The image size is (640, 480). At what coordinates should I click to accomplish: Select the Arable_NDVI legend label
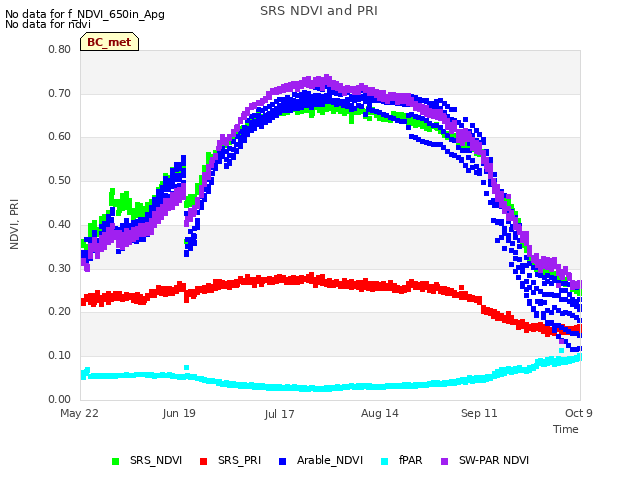point(330,460)
